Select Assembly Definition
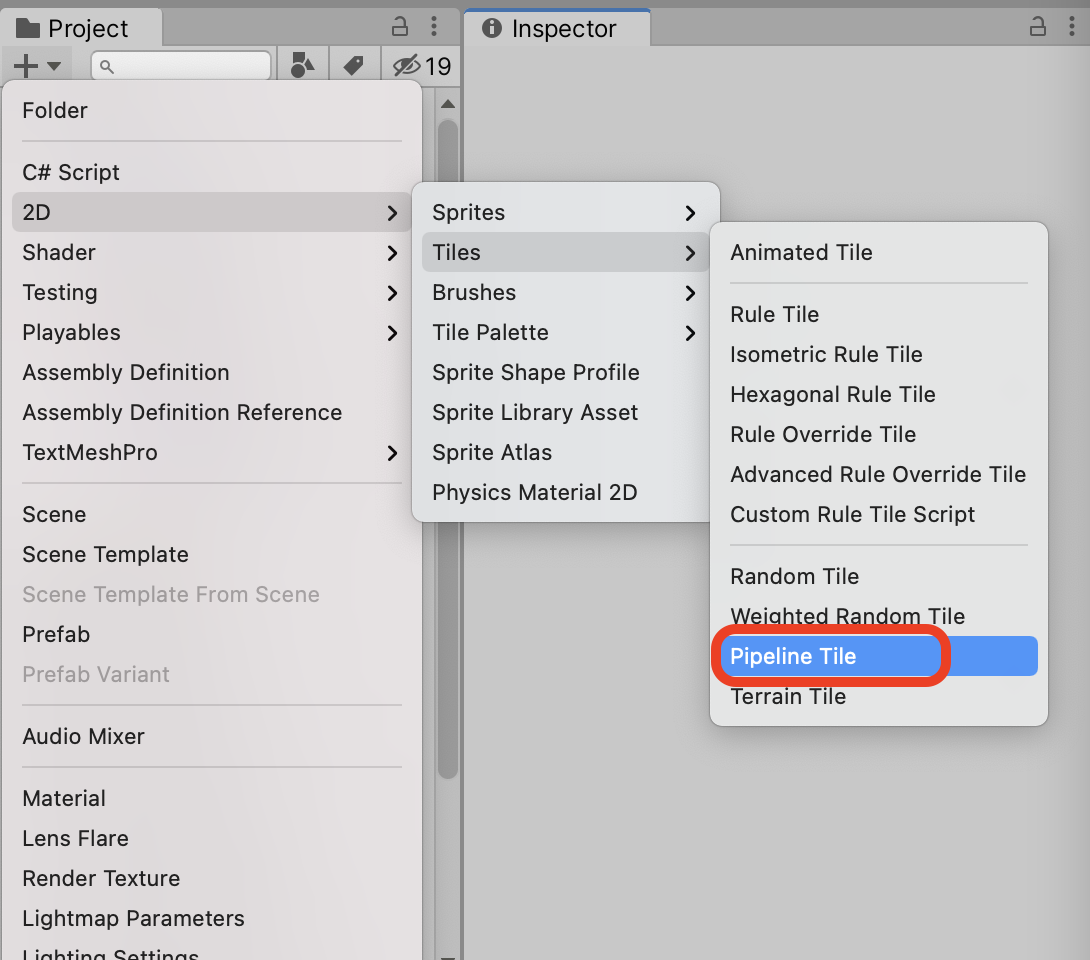The image size is (1090, 960). click(x=211, y=373)
